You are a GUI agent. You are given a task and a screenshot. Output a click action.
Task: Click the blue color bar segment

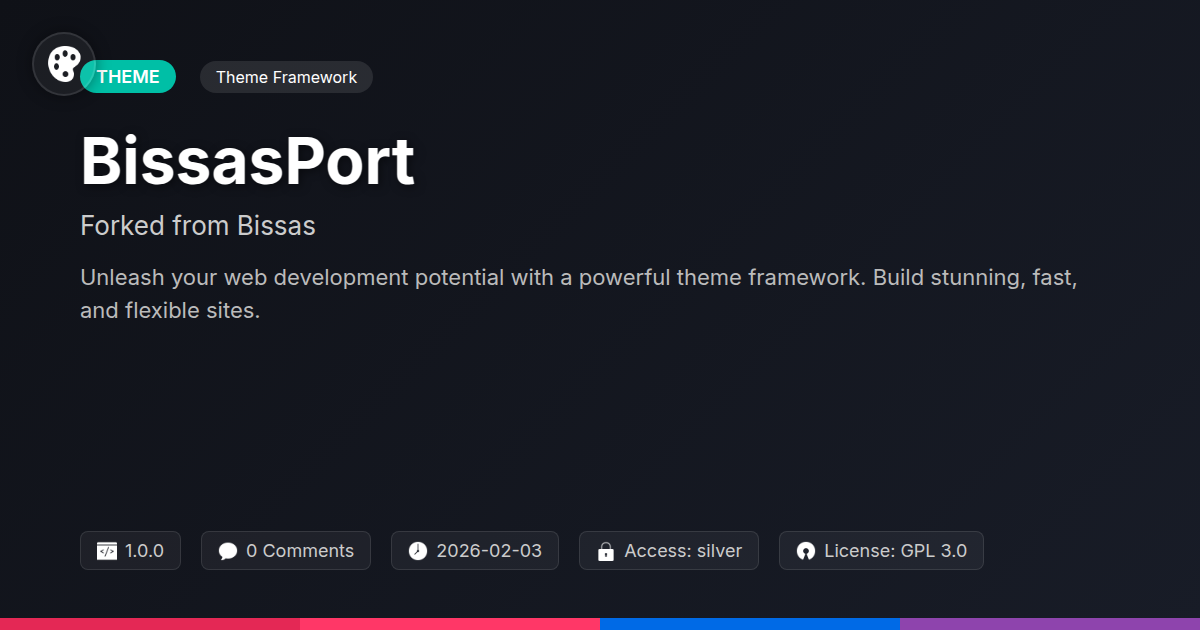click(x=750, y=624)
